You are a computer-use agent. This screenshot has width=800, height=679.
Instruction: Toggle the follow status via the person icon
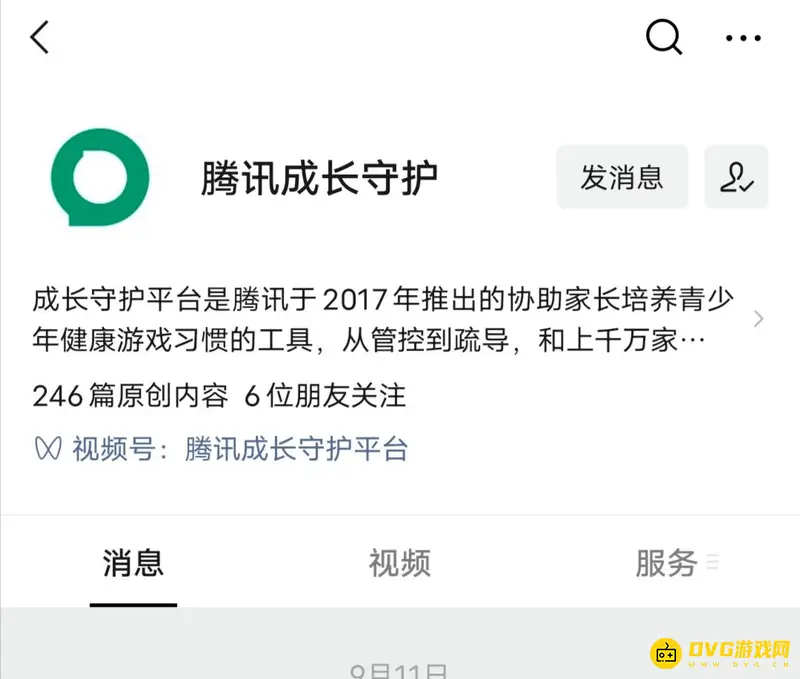click(x=737, y=176)
